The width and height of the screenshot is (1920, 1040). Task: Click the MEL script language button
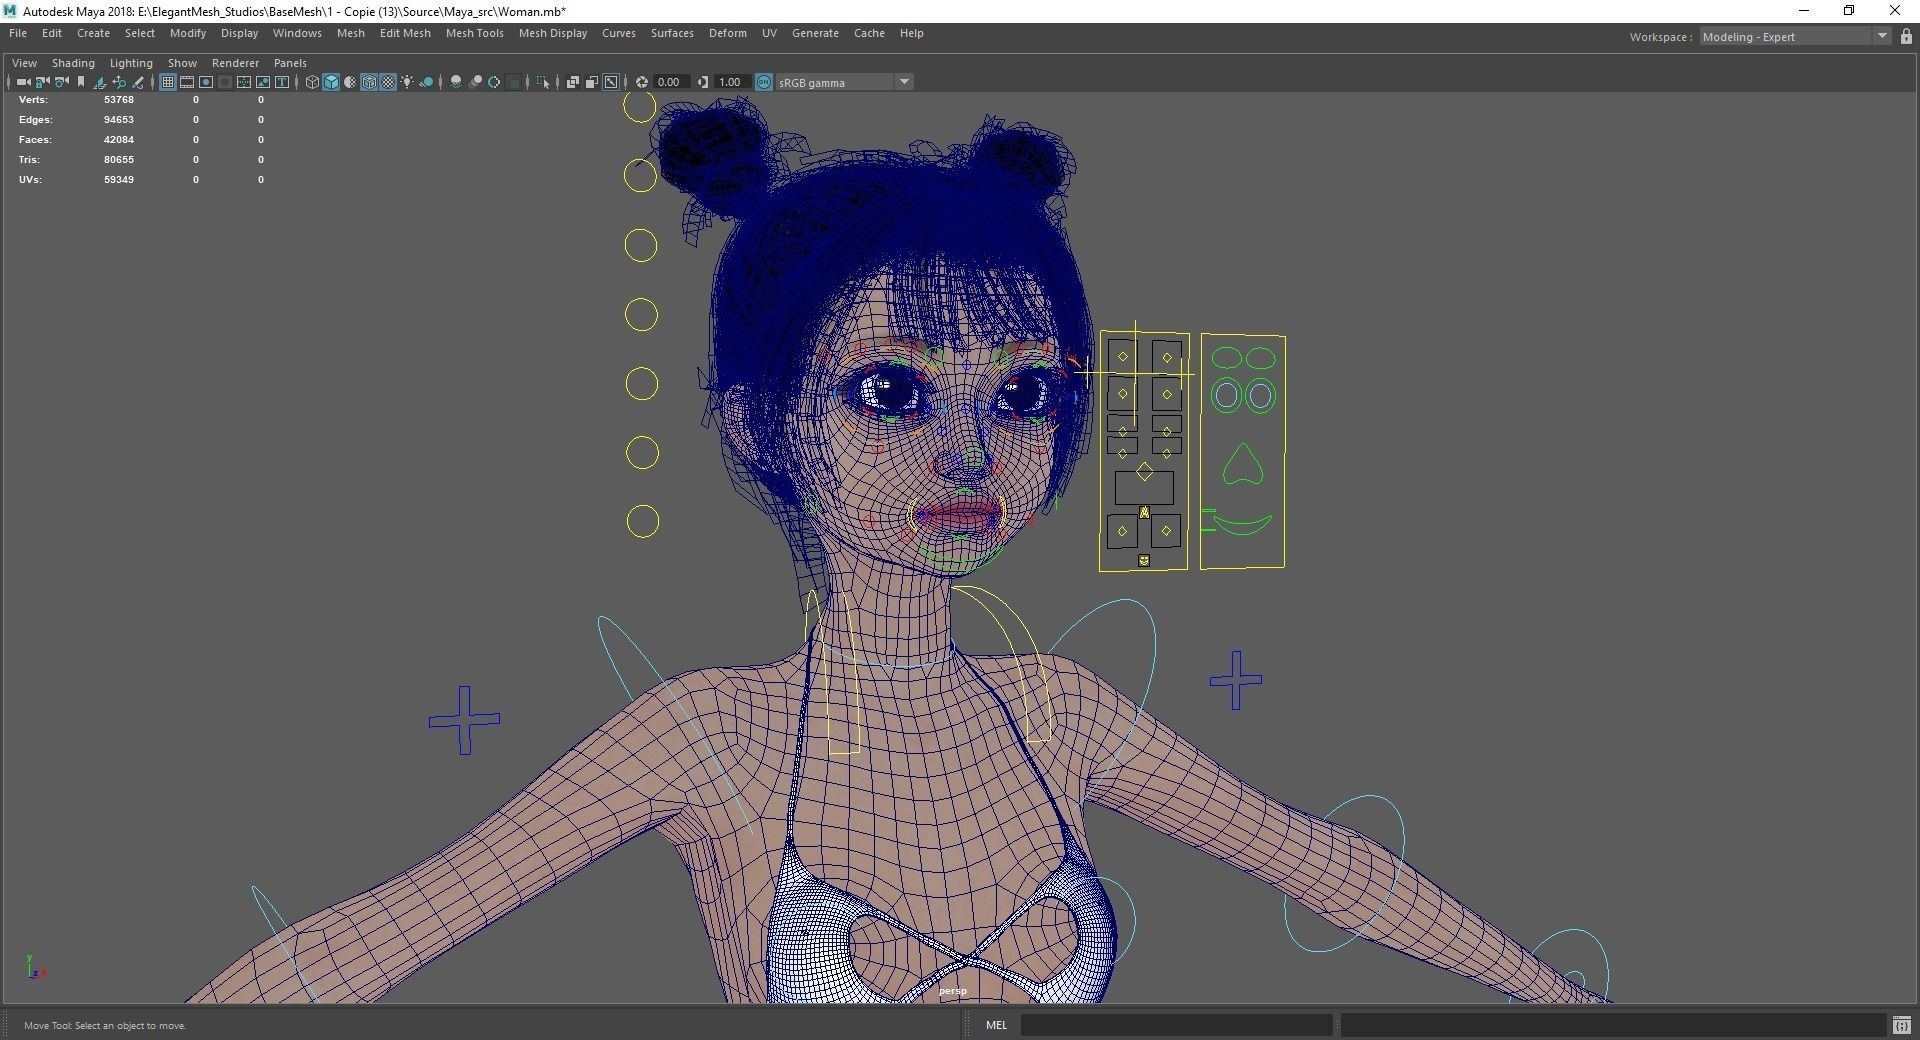coord(996,1025)
